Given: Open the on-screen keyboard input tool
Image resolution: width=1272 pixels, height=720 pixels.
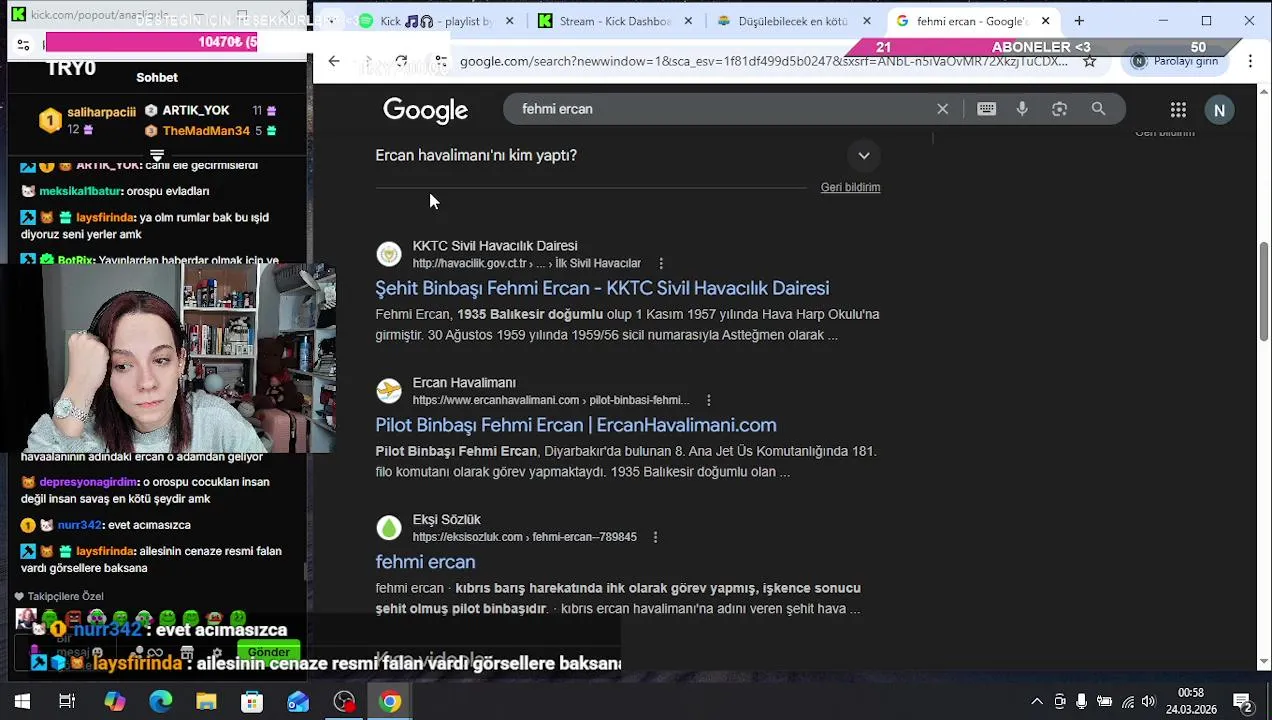Looking at the screenshot, I should click(986, 109).
